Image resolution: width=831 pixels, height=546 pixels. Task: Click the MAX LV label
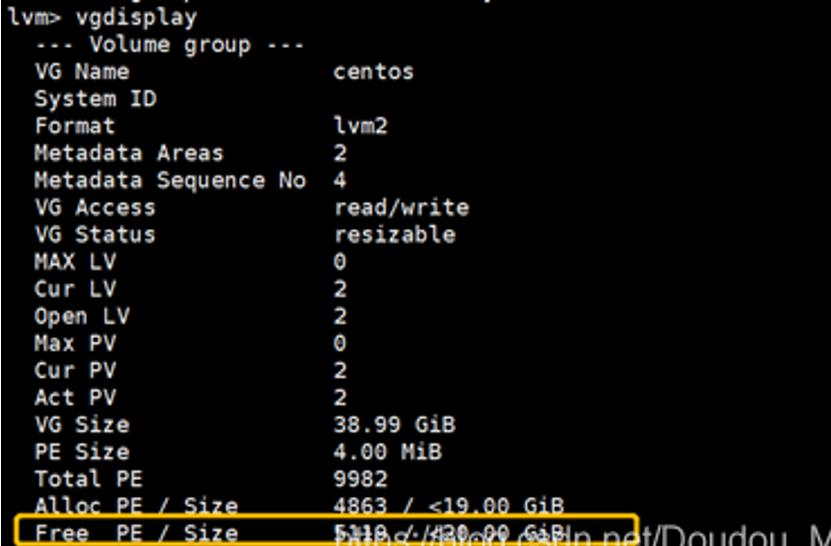(x=75, y=262)
